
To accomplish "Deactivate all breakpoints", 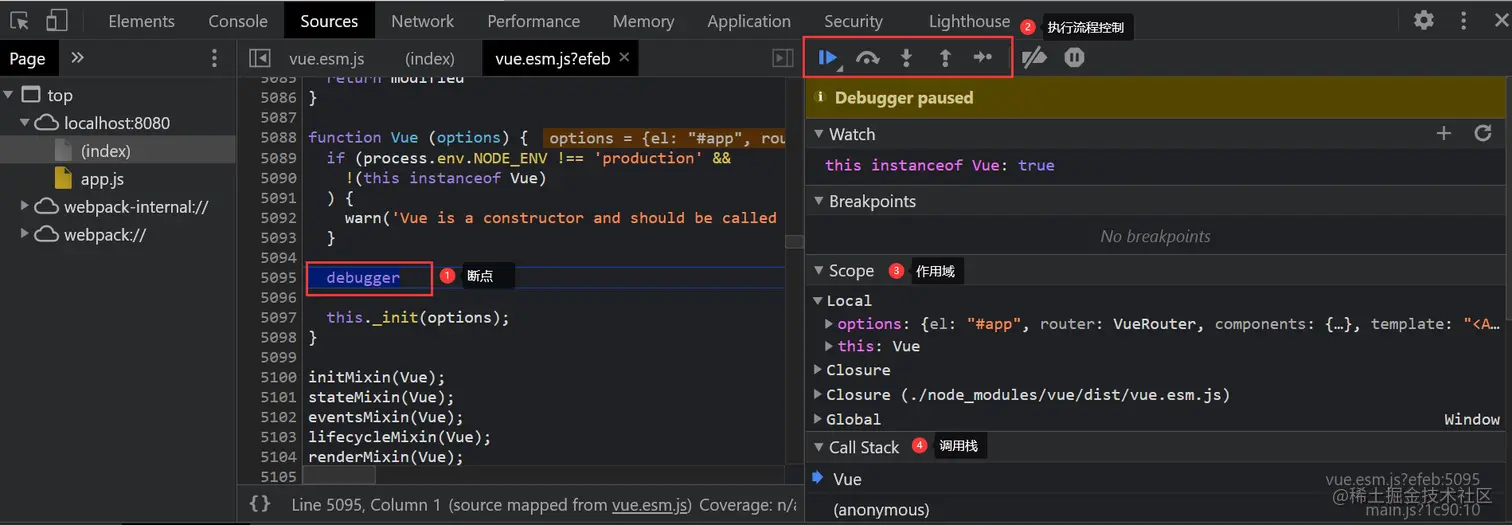I will [x=1034, y=58].
